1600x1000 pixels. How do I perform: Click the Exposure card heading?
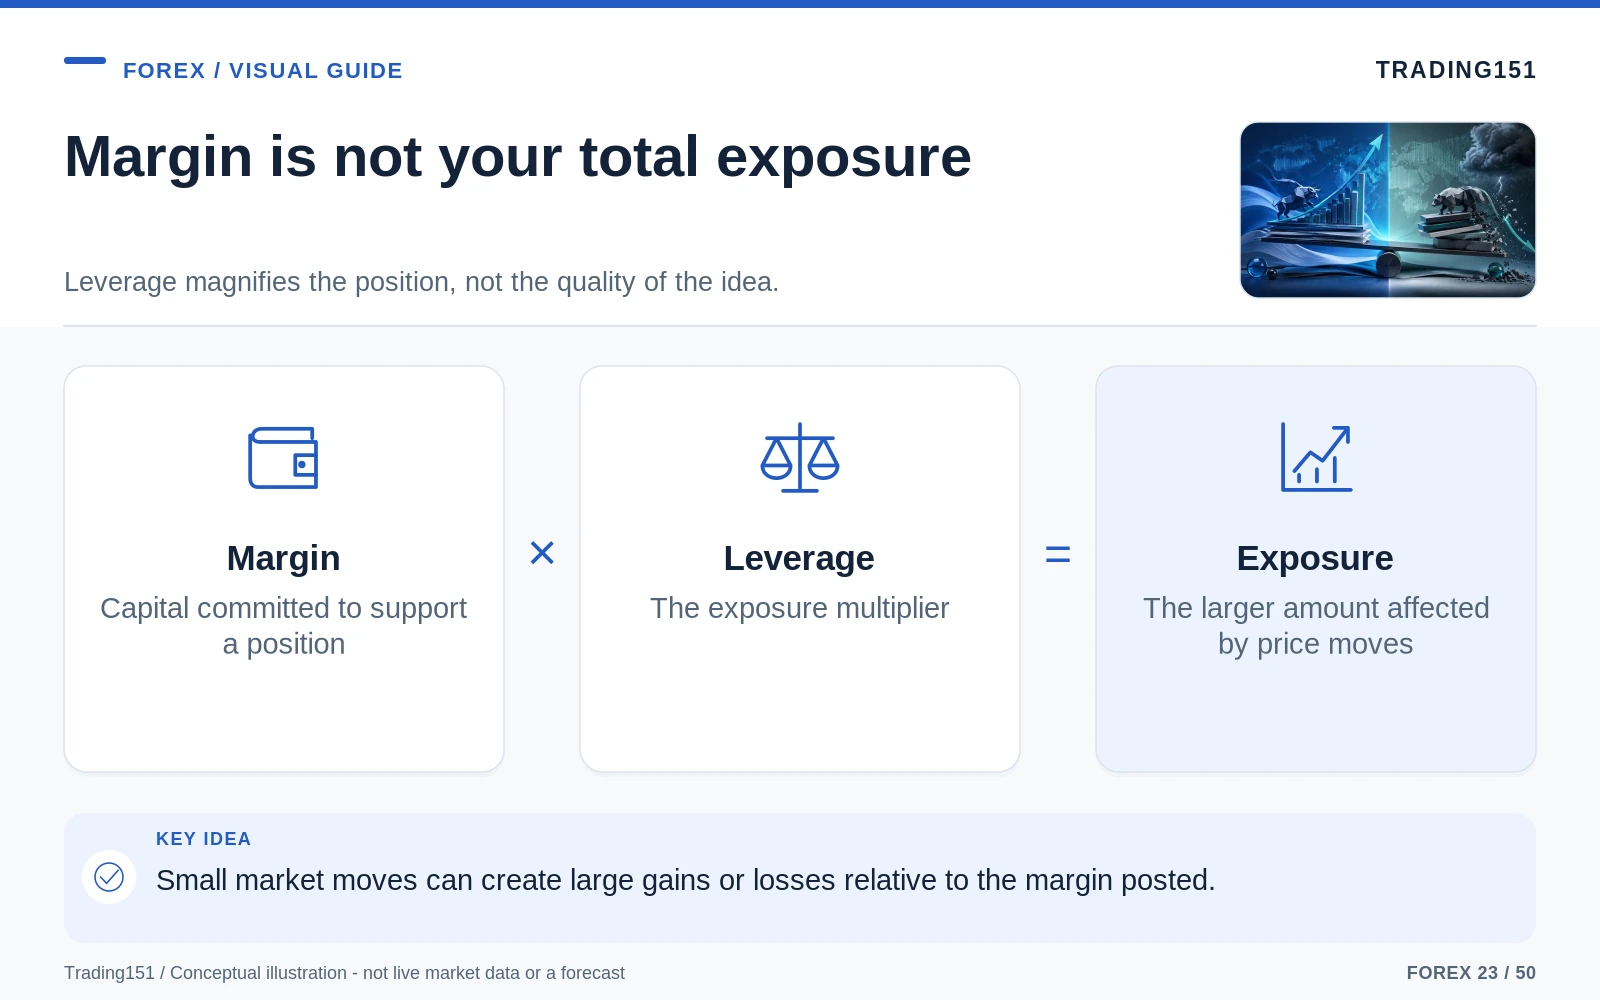[1315, 558]
